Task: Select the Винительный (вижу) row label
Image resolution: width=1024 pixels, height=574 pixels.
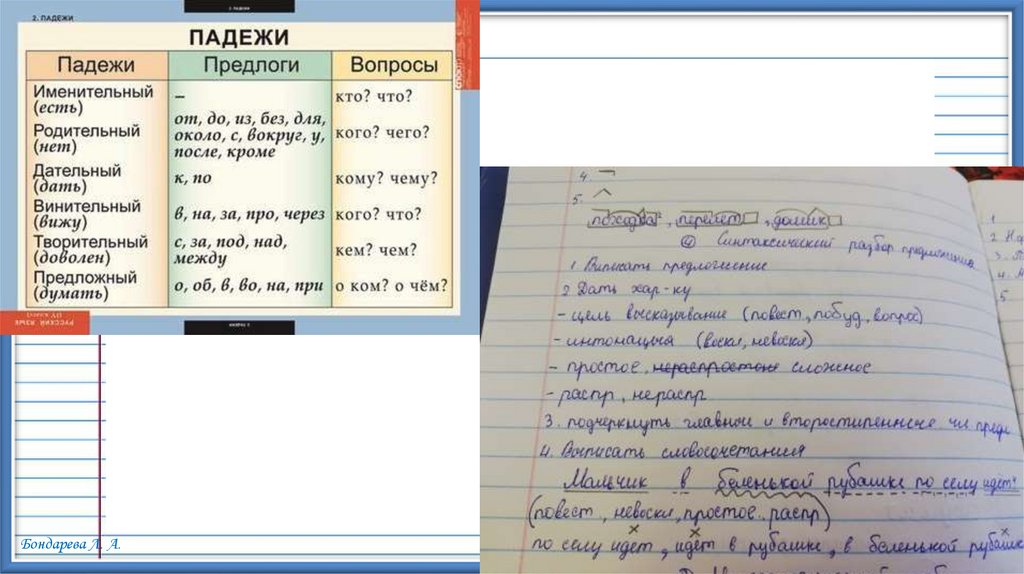Action: coord(85,213)
